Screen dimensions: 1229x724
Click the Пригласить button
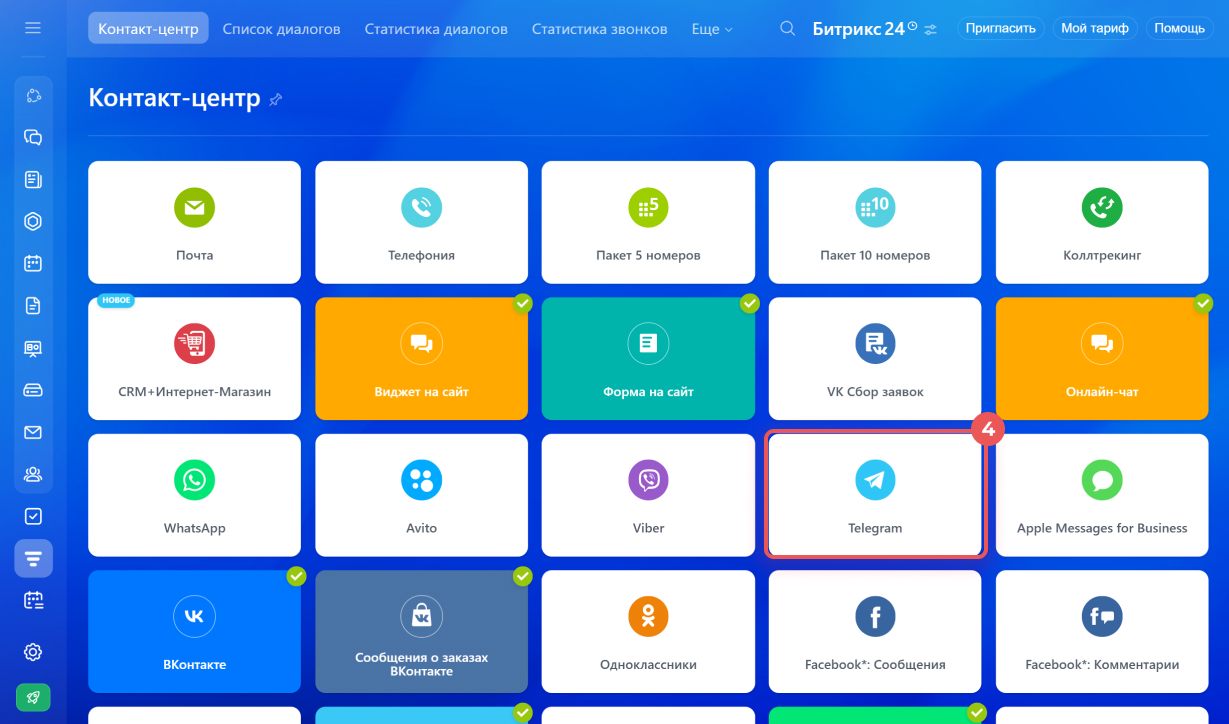[x=1000, y=28]
